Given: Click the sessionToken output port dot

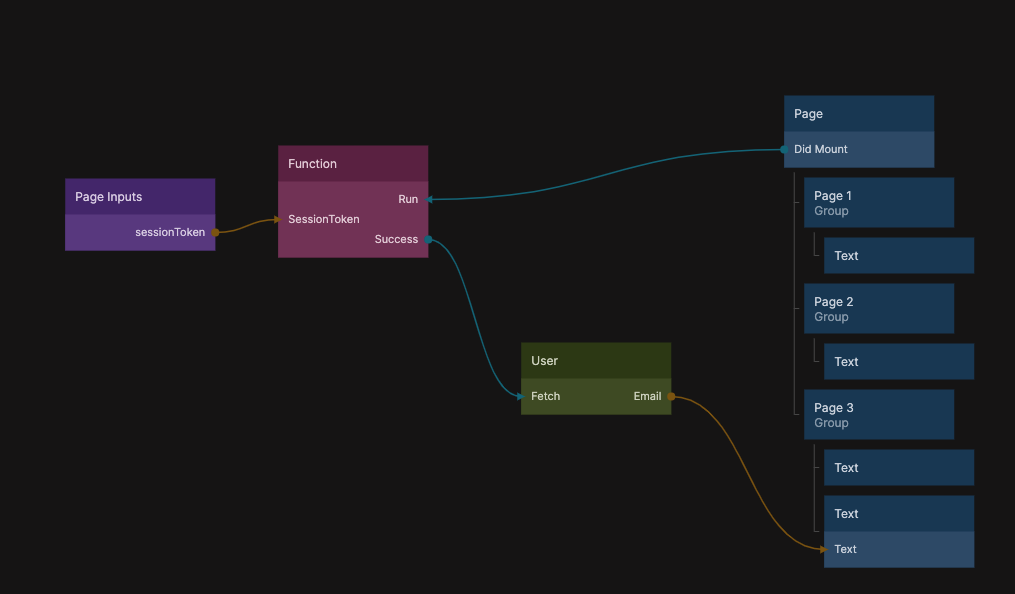Looking at the screenshot, I should pyautogui.click(x=215, y=232).
